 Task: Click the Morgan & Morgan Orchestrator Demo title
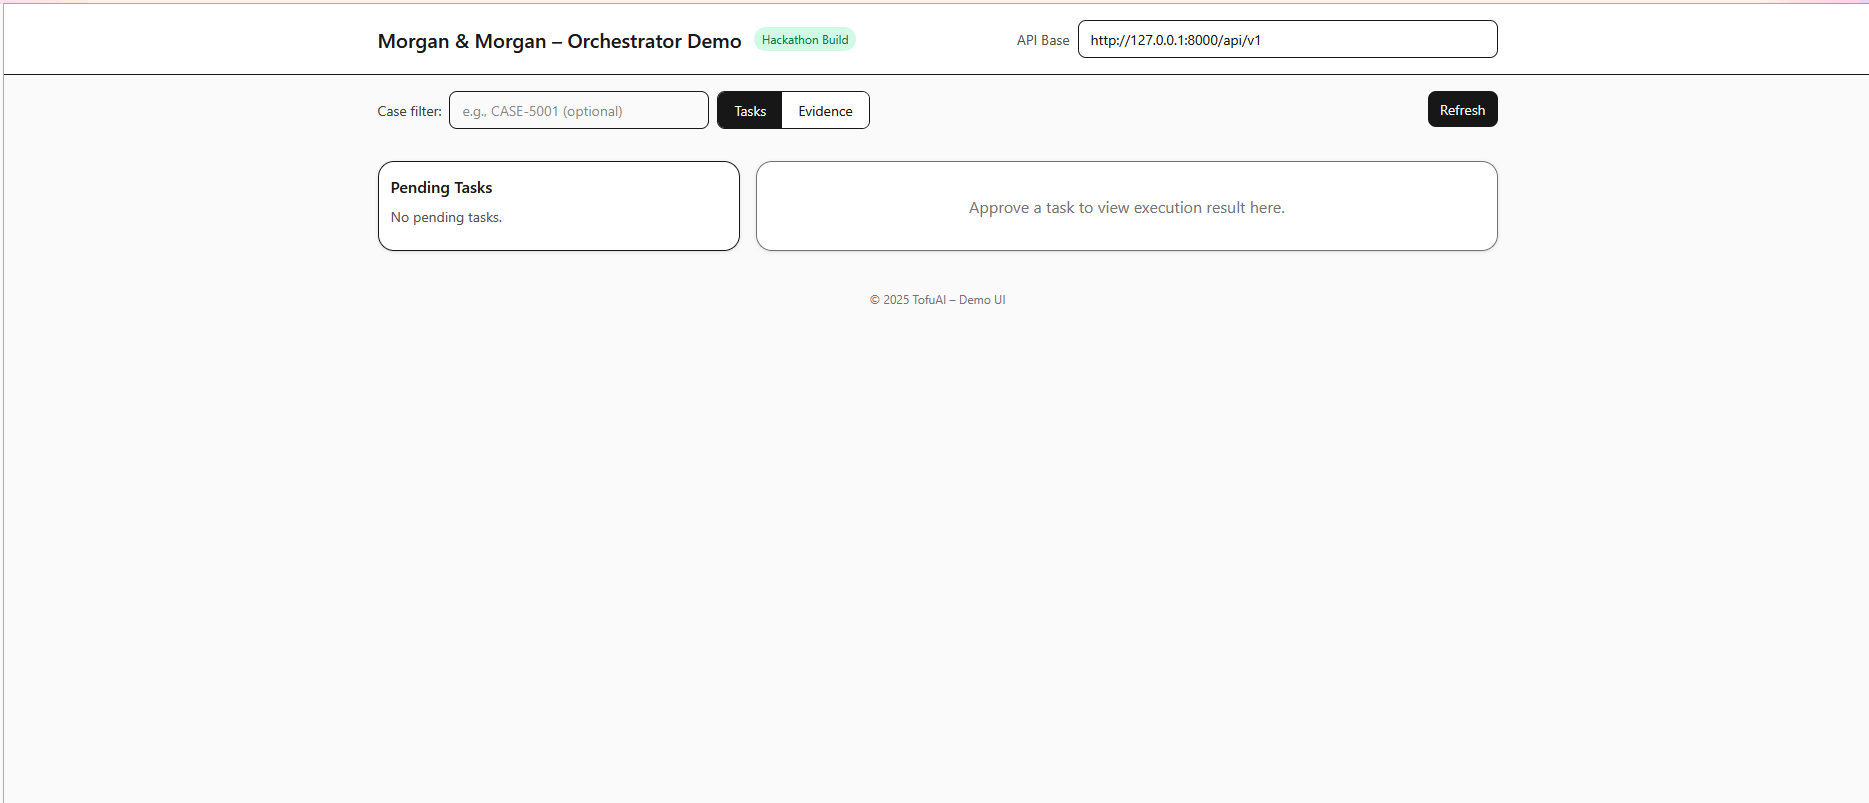pyautogui.click(x=559, y=41)
